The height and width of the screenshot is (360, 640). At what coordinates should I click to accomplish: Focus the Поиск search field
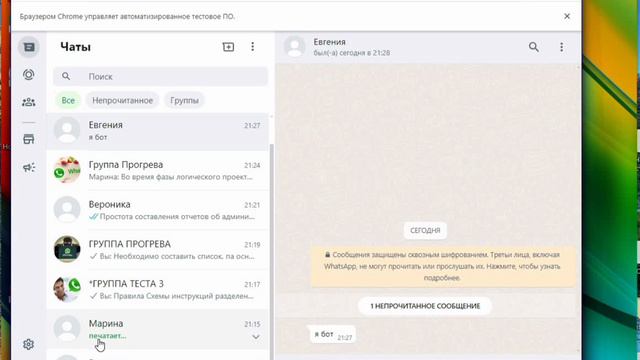click(160, 76)
